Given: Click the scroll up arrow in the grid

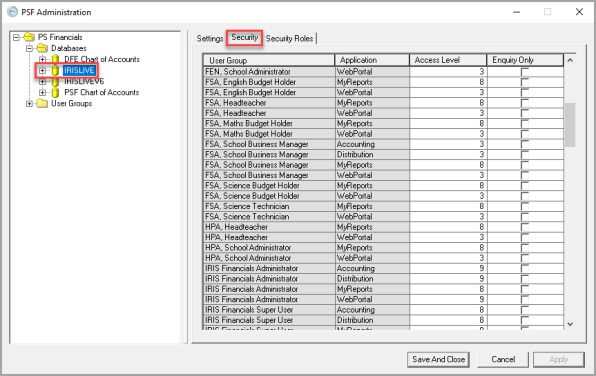Looking at the screenshot, I should point(570,60).
